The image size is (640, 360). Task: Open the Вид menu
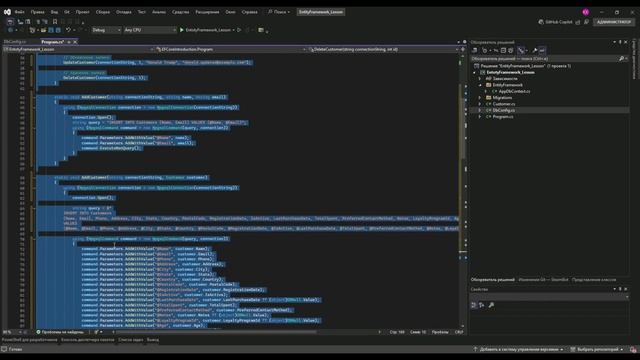point(54,12)
